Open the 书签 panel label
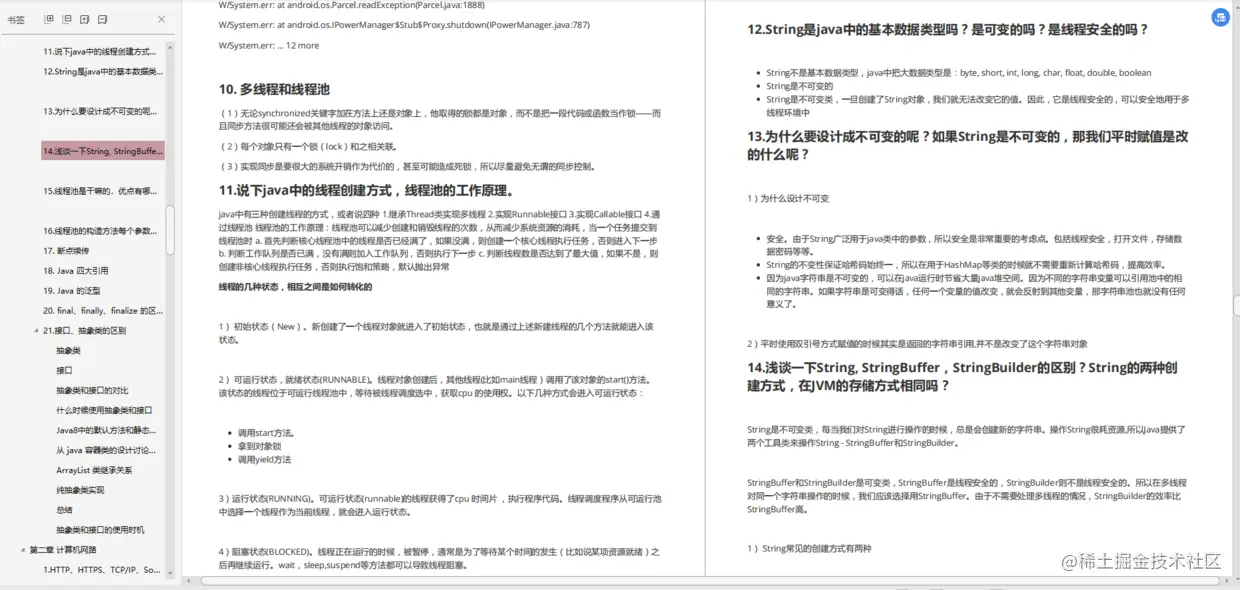Image resolution: width=1240 pixels, height=590 pixels. [x=16, y=19]
